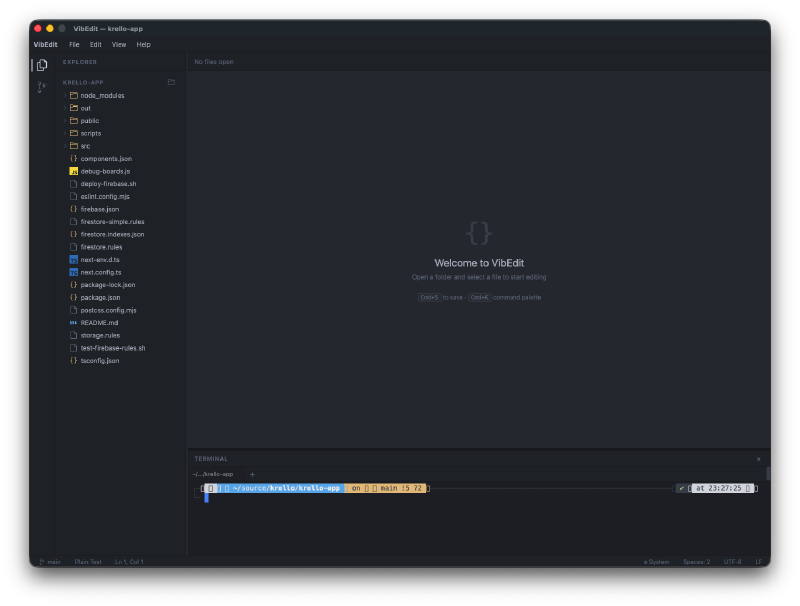Click the yellow JS icon of debug-boards.js
The width and height of the screenshot is (800, 606).
point(73,171)
